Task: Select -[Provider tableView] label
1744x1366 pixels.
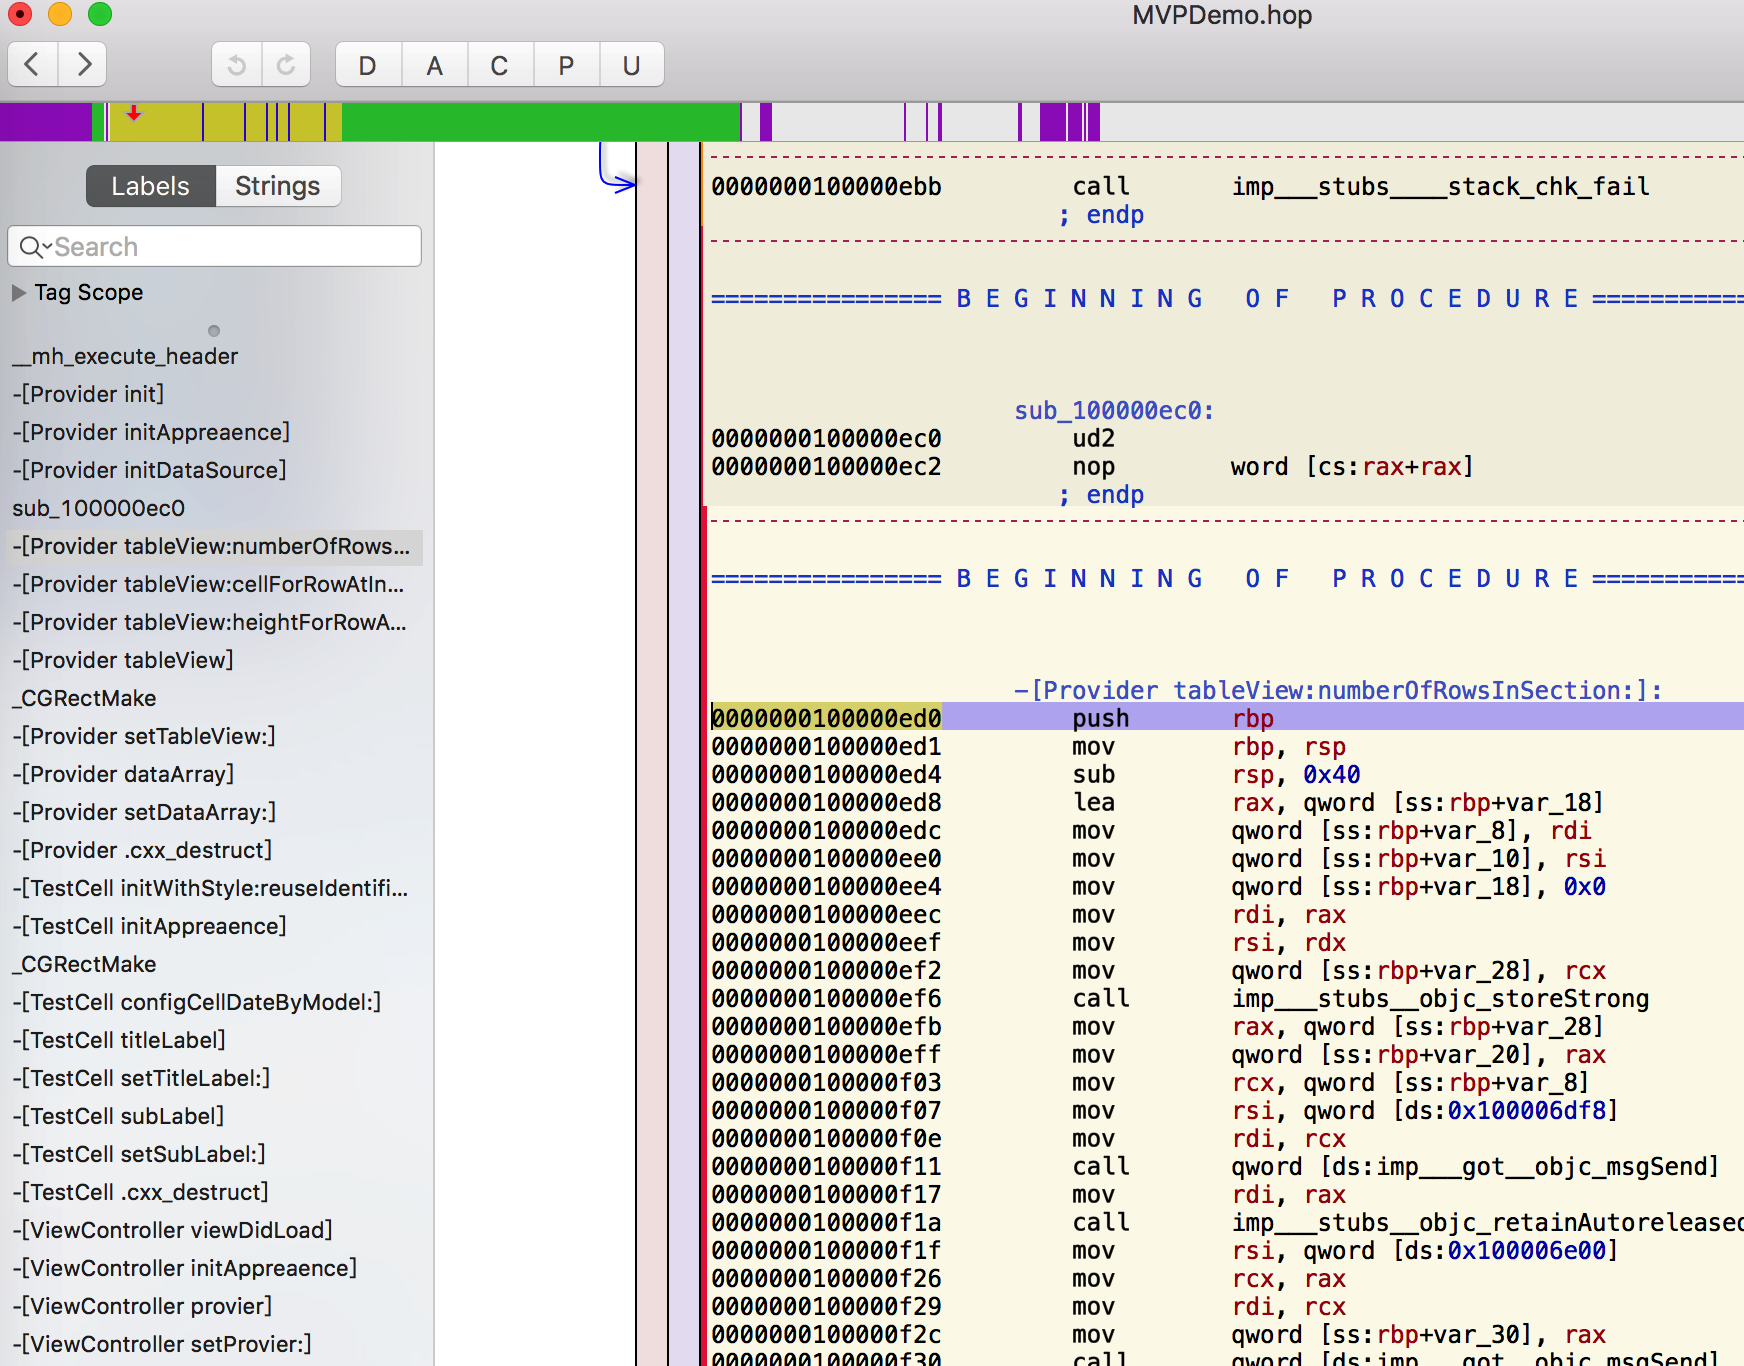Action: (x=123, y=660)
